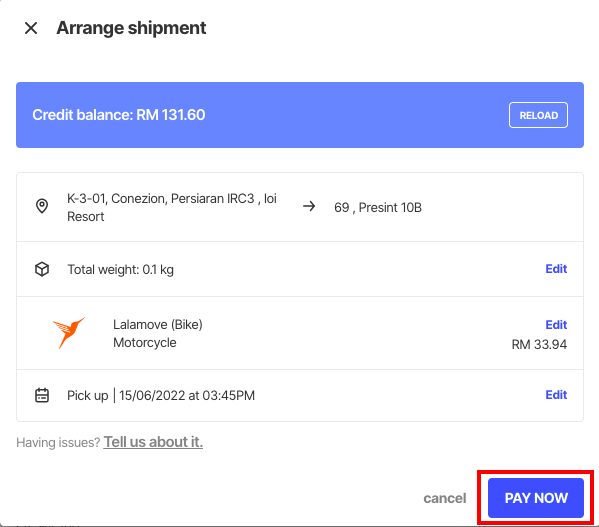Click the RM 33.94 shipping price

pyautogui.click(x=539, y=344)
